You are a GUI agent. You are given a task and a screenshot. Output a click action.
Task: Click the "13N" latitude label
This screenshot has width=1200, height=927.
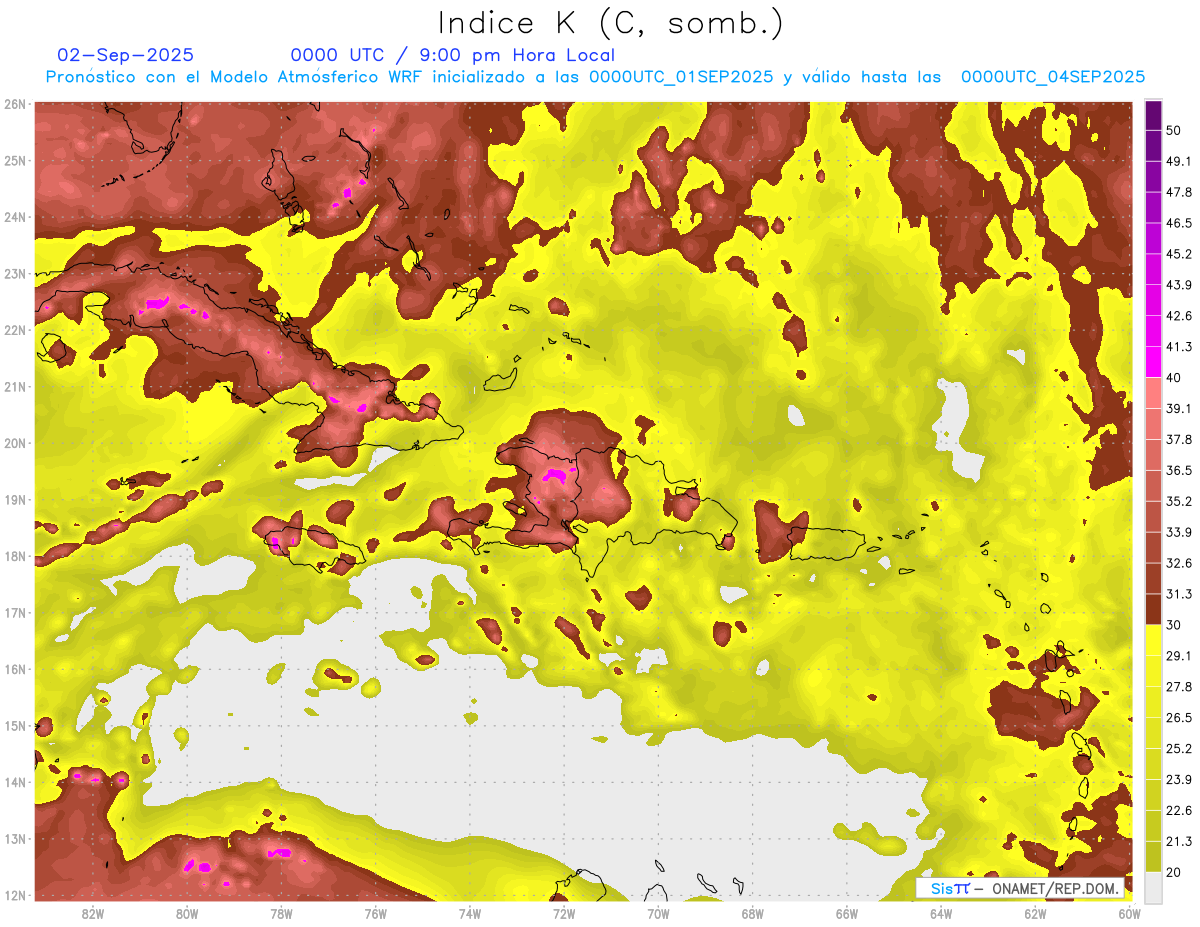point(15,838)
